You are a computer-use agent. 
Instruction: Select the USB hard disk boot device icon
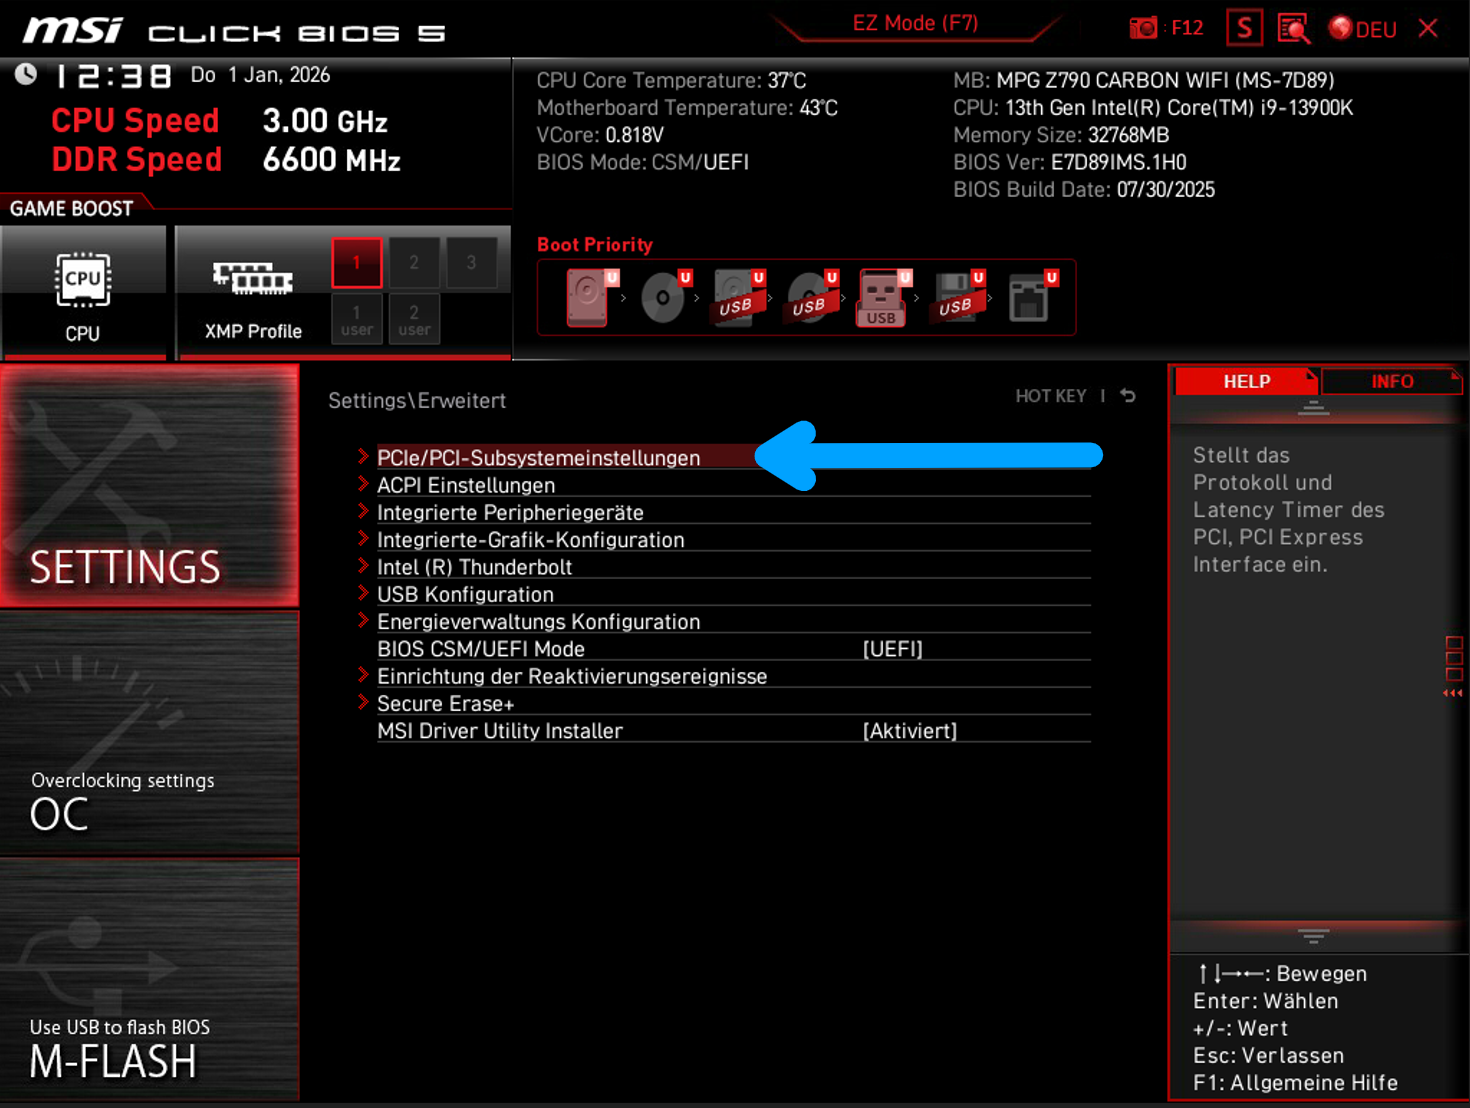[x=738, y=297]
